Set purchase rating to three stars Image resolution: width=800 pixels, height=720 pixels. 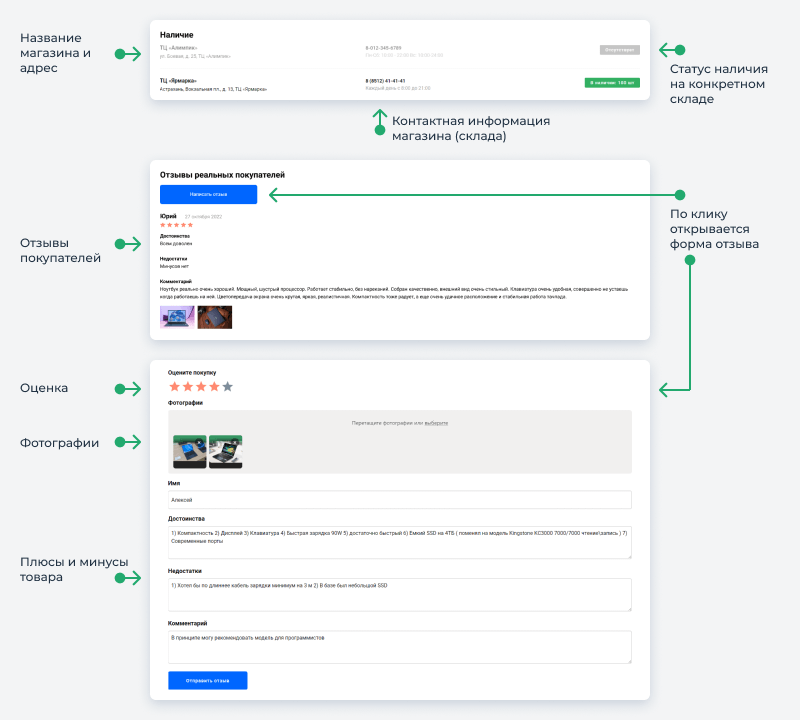coord(201,387)
